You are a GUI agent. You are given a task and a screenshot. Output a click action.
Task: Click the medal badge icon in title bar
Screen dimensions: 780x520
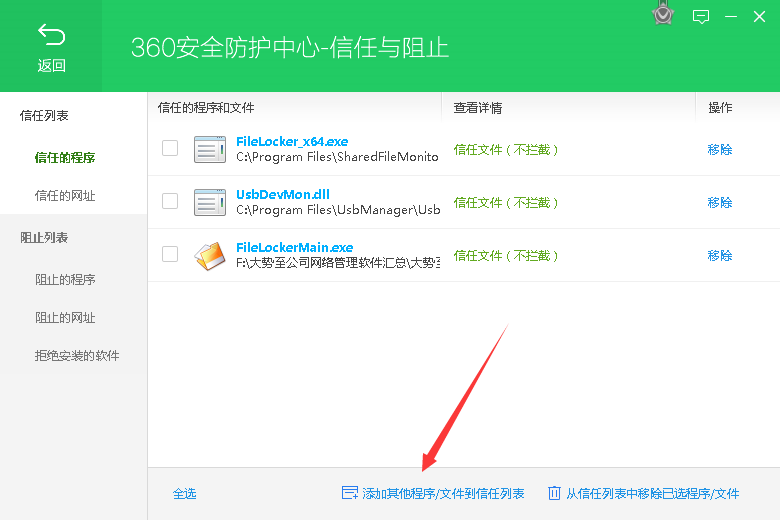click(662, 14)
